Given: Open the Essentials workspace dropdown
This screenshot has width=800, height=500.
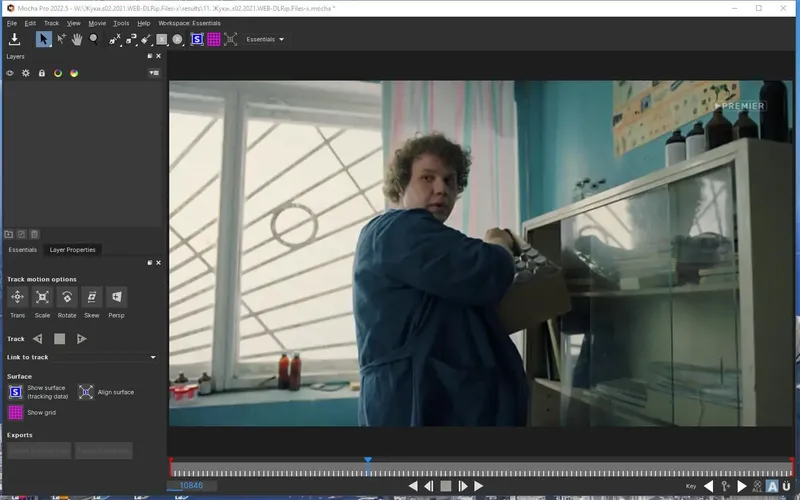Looking at the screenshot, I should pyautogui.click(x=265, y=39).
